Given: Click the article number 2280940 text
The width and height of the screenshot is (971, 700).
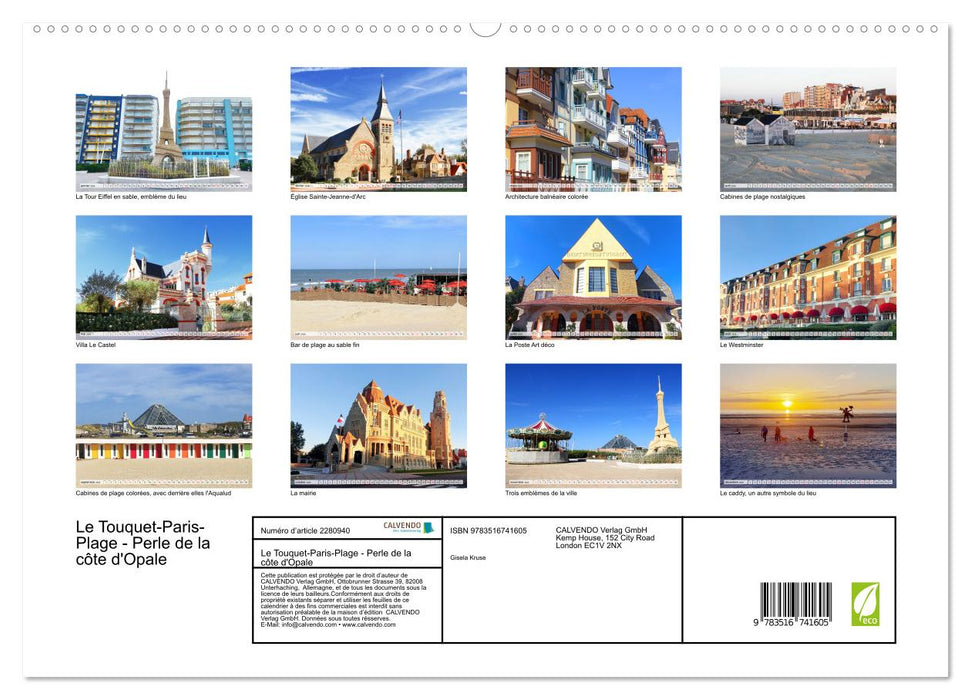Looking at the screenshot, I should [303, 528].
